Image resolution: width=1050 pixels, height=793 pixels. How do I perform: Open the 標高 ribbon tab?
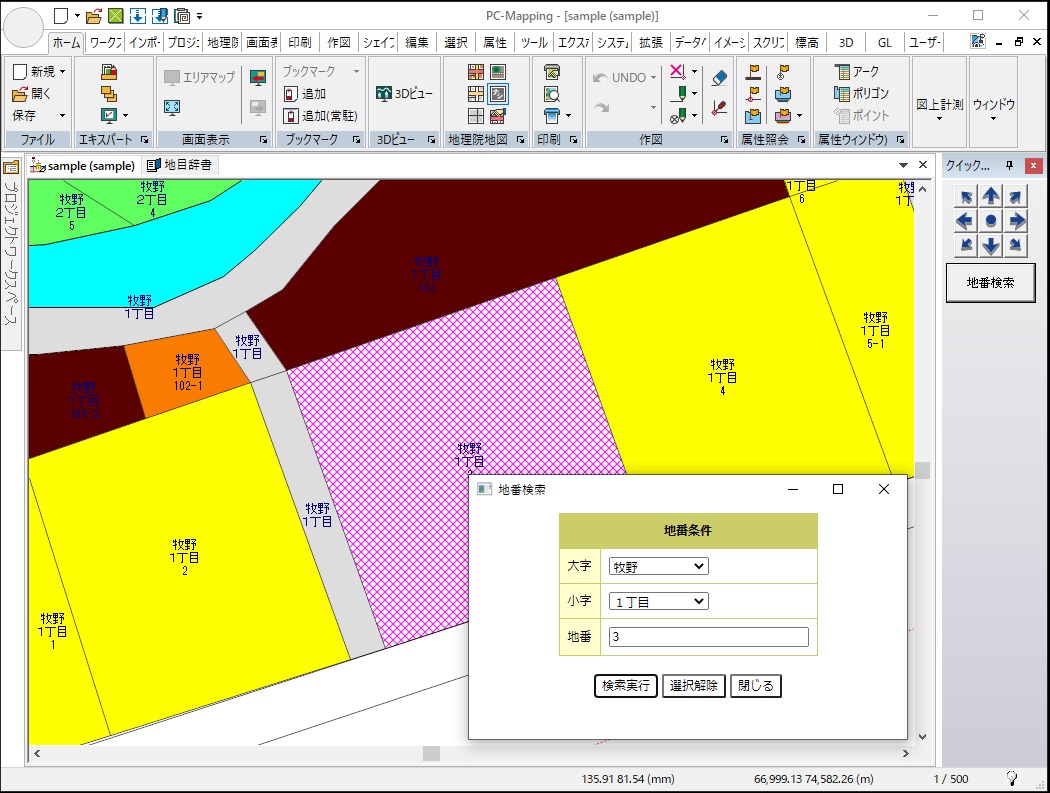tap(807, 42)
